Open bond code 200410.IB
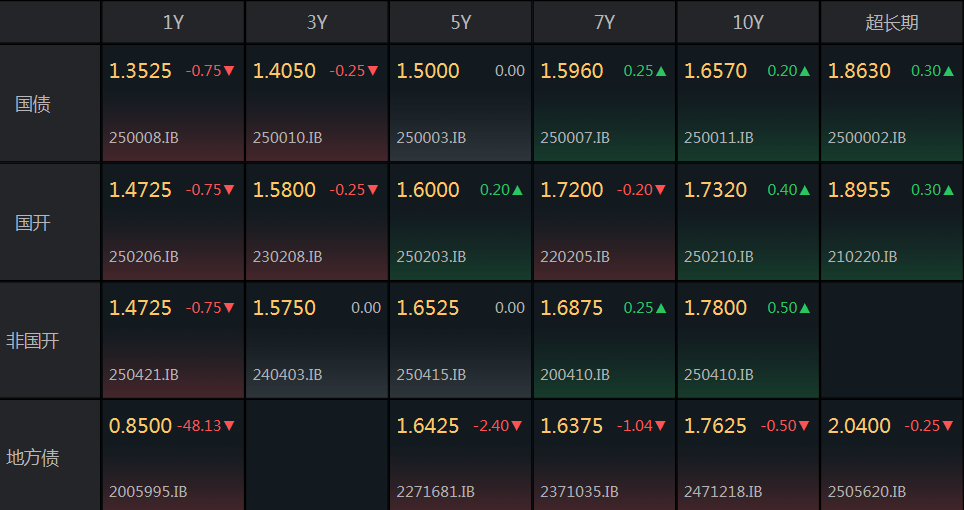 [575, 374]
